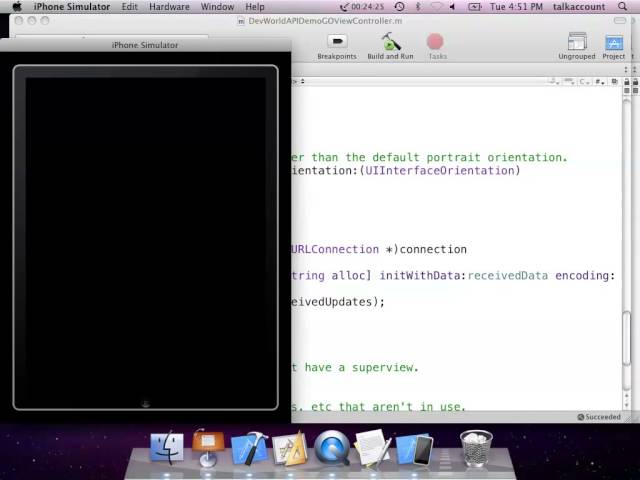Click the word 'connection' in the code
The height and width of the screenshot is (480, 640).
(x=433, y=249)
